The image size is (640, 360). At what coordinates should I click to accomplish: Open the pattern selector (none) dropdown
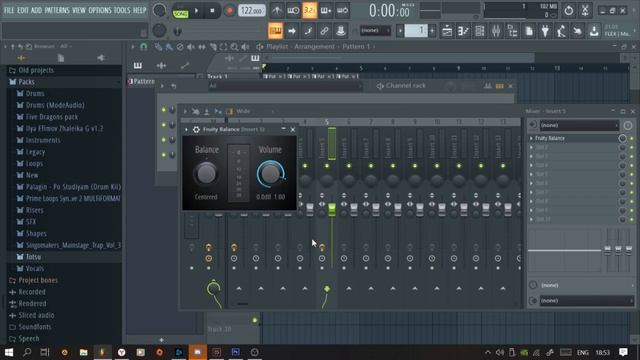pyautogui.click(x=375, y=31)
